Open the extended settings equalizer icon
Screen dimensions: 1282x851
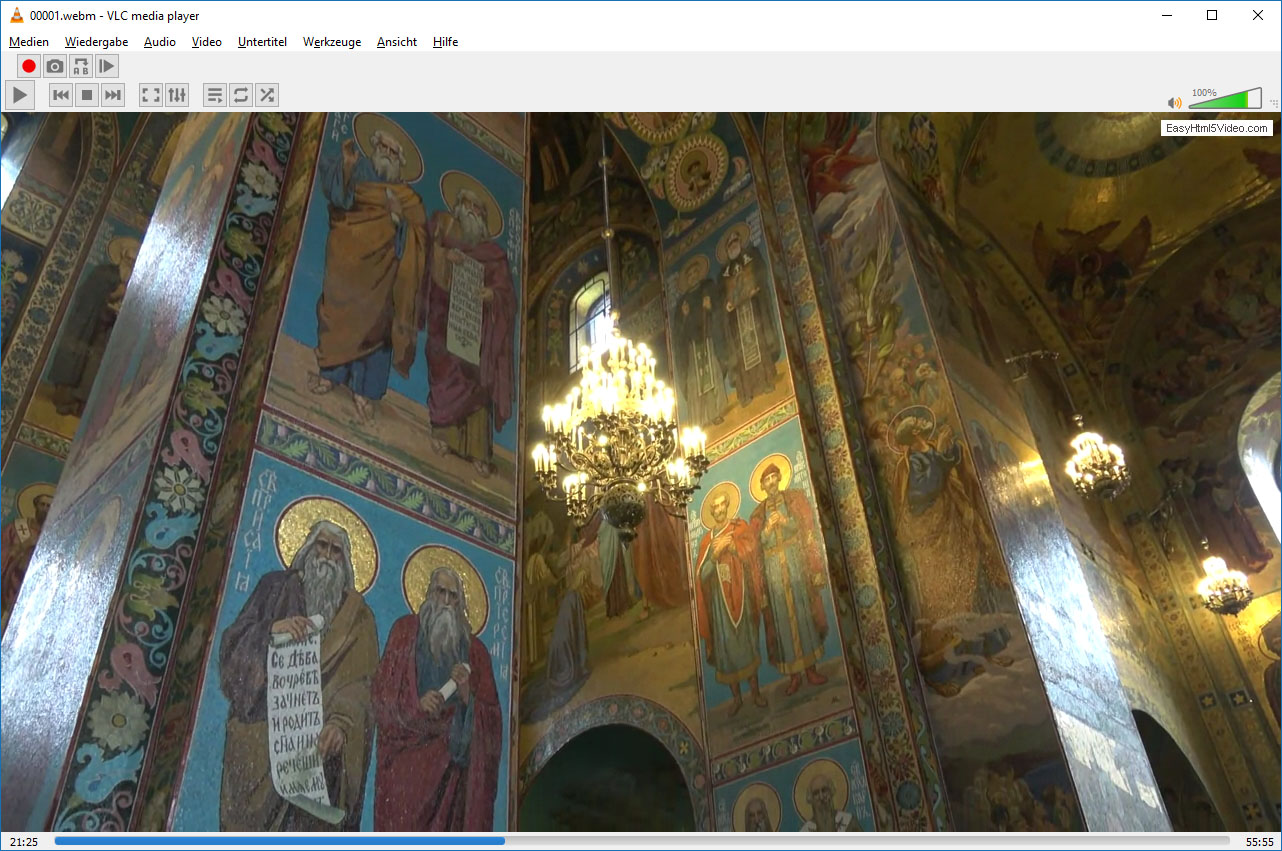(x=177, y=95)
